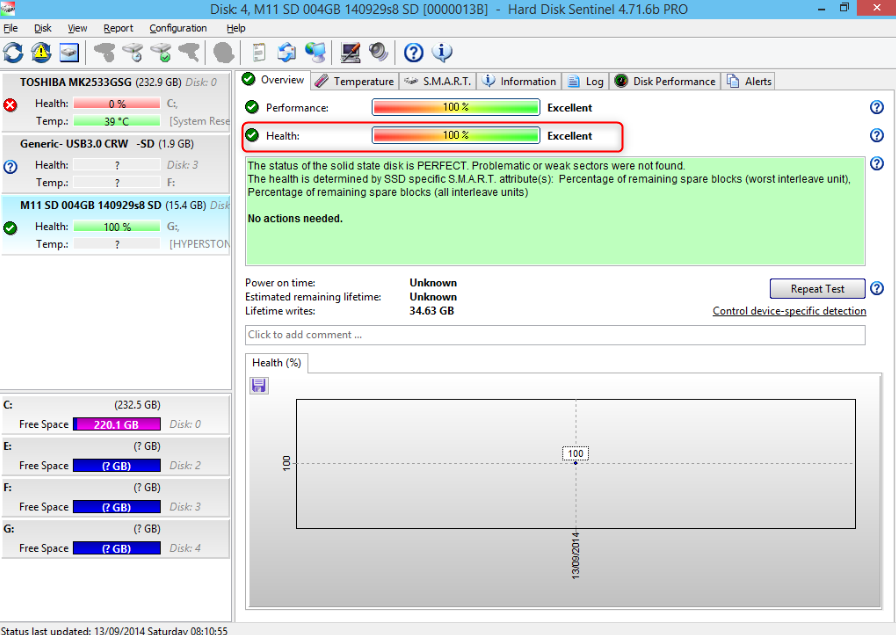Open the Disk Performance tab
The width and height of the screenshot is (896, 635).
[666, 81]
